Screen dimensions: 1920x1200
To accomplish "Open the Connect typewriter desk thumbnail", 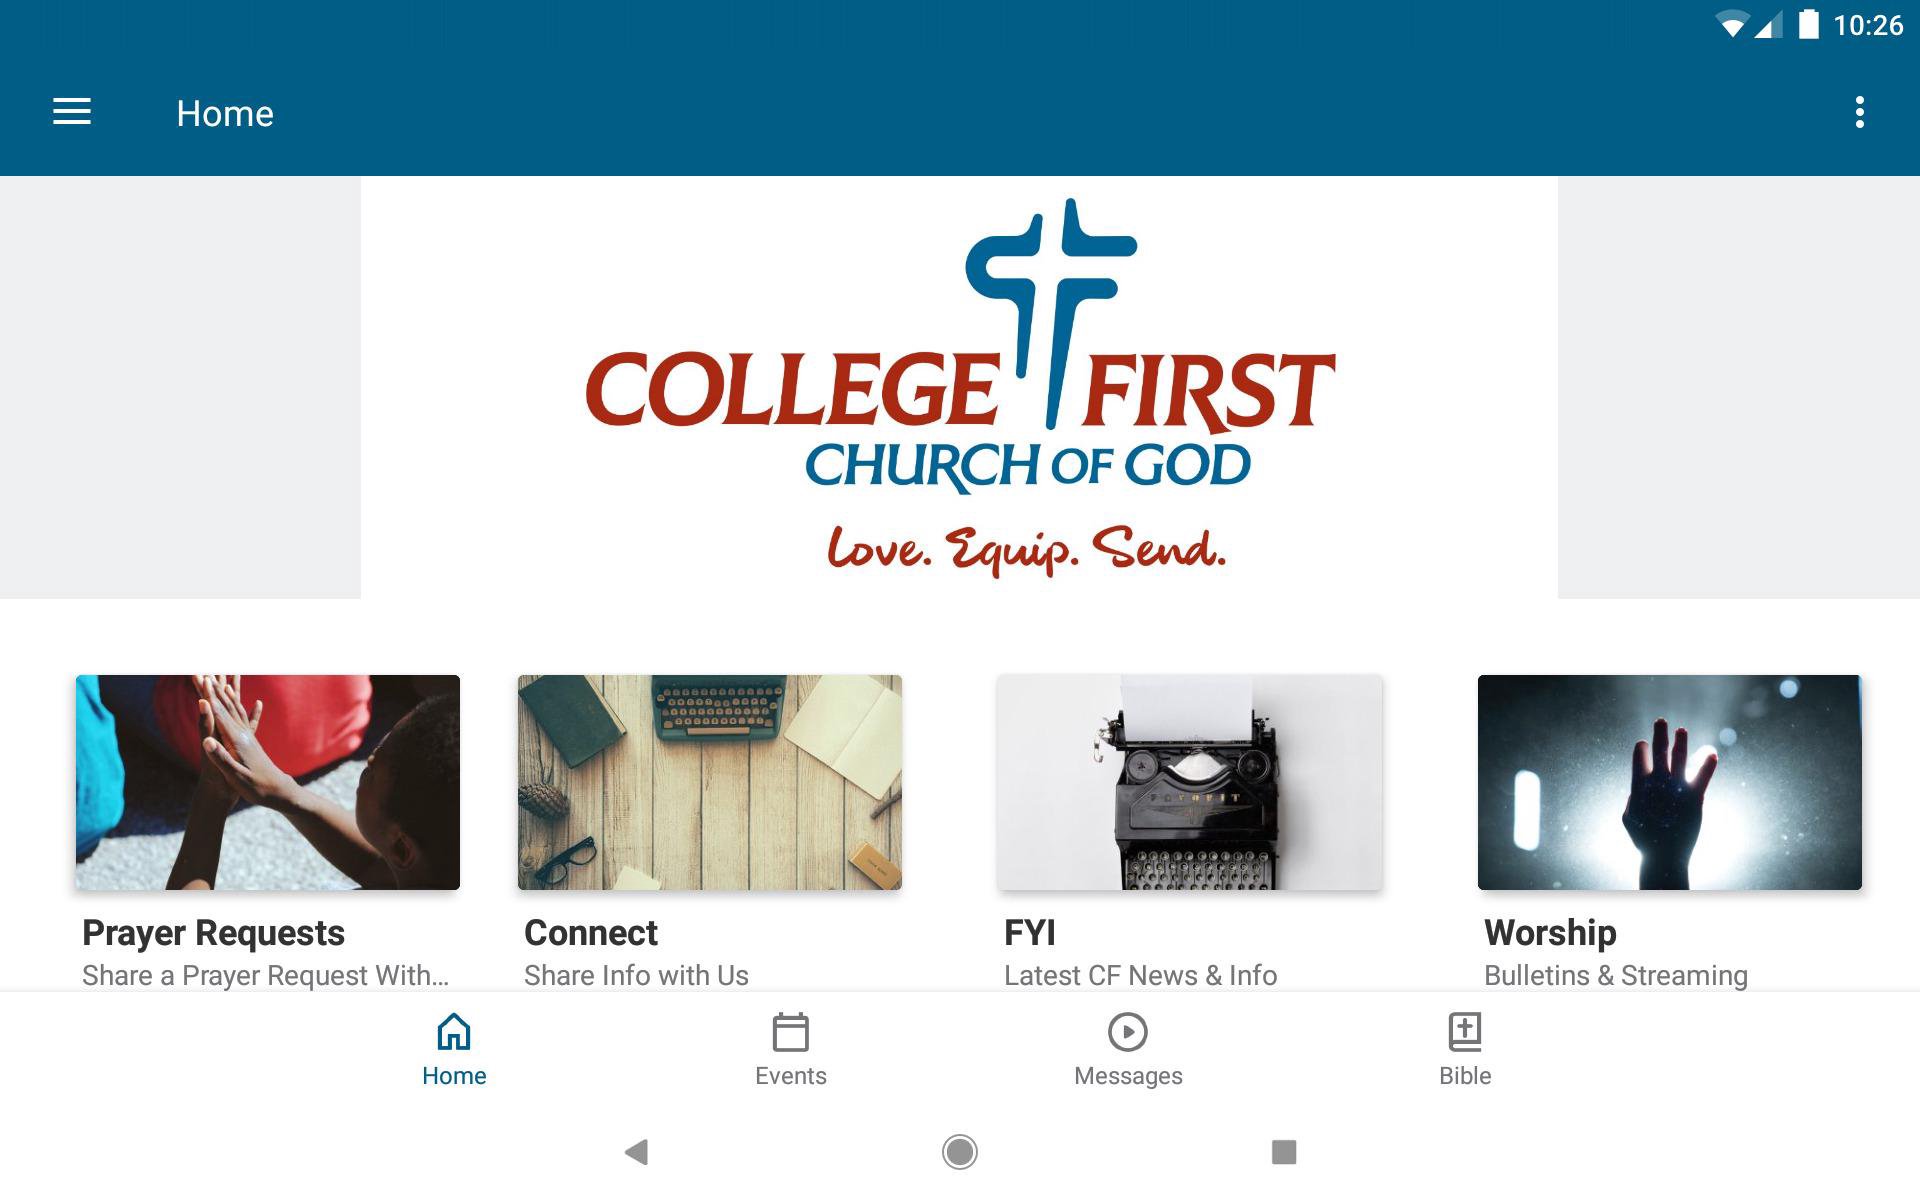I will (x=710, y=782).
